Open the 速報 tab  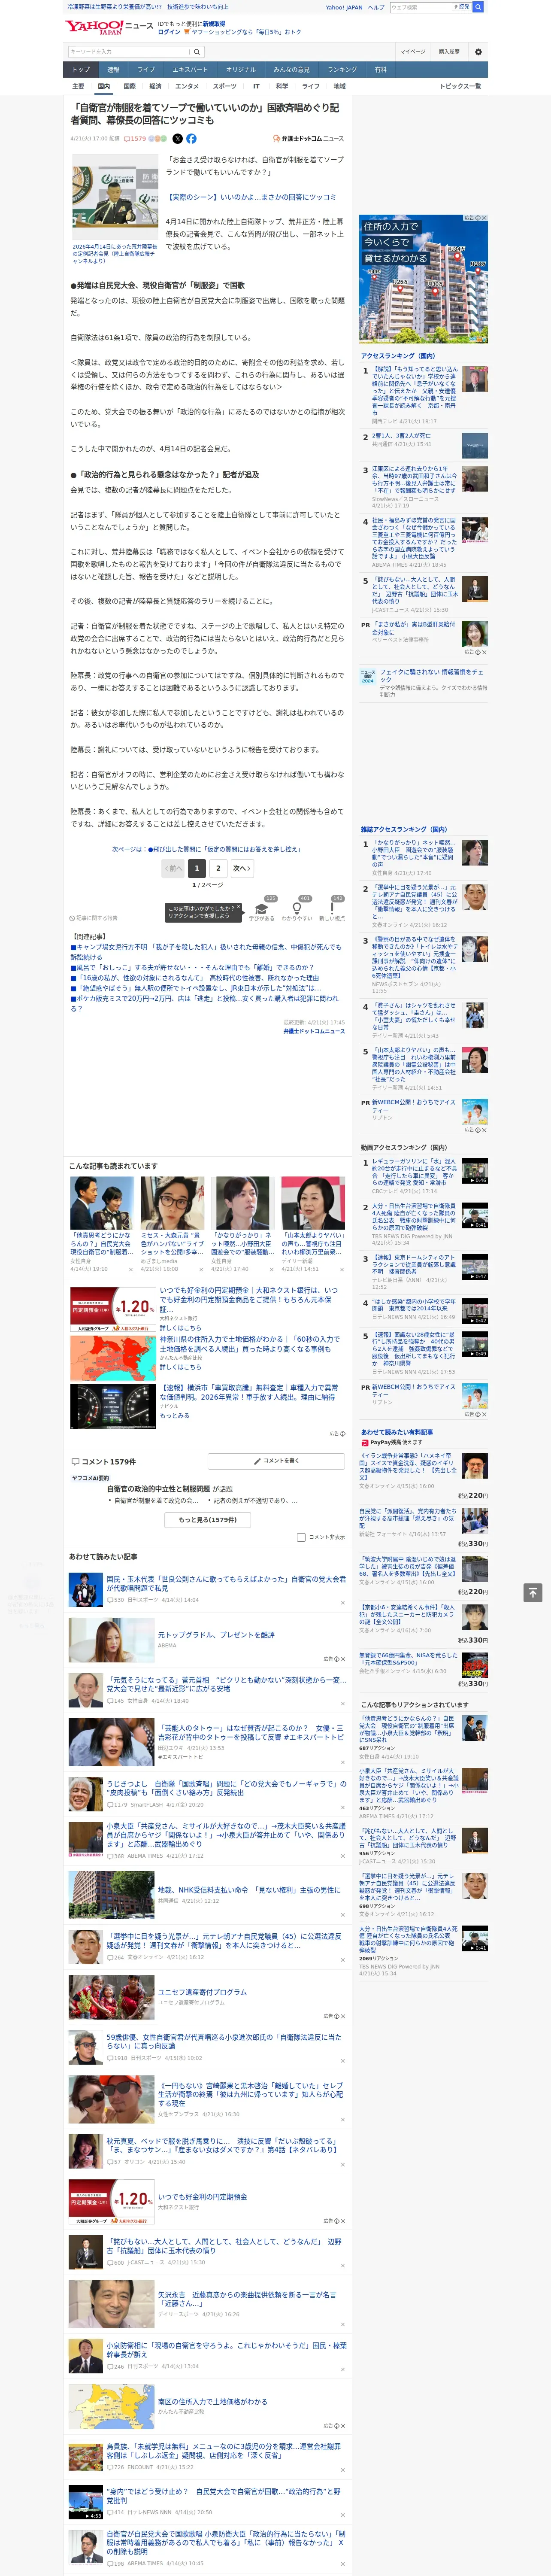tap(113, 70)
